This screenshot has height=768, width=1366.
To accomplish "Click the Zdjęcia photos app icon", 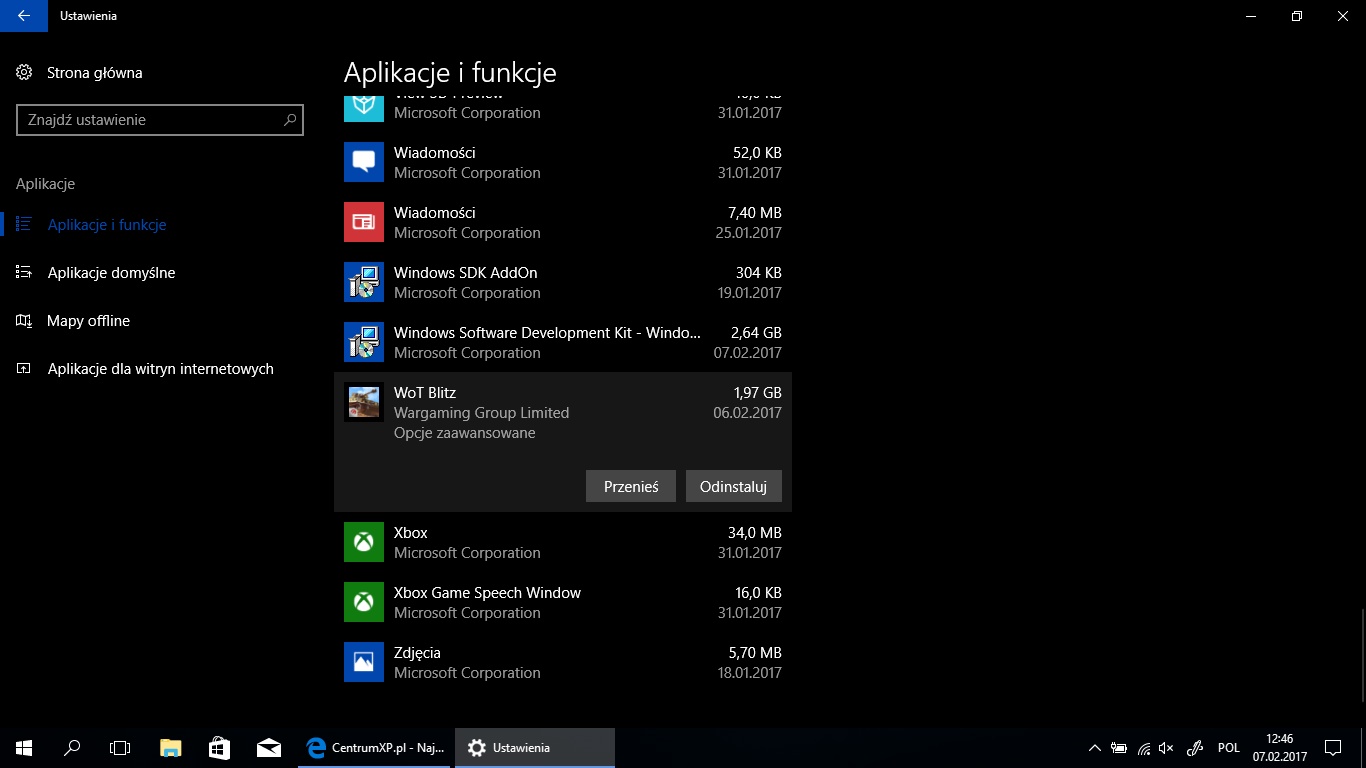I will (364, 662).
